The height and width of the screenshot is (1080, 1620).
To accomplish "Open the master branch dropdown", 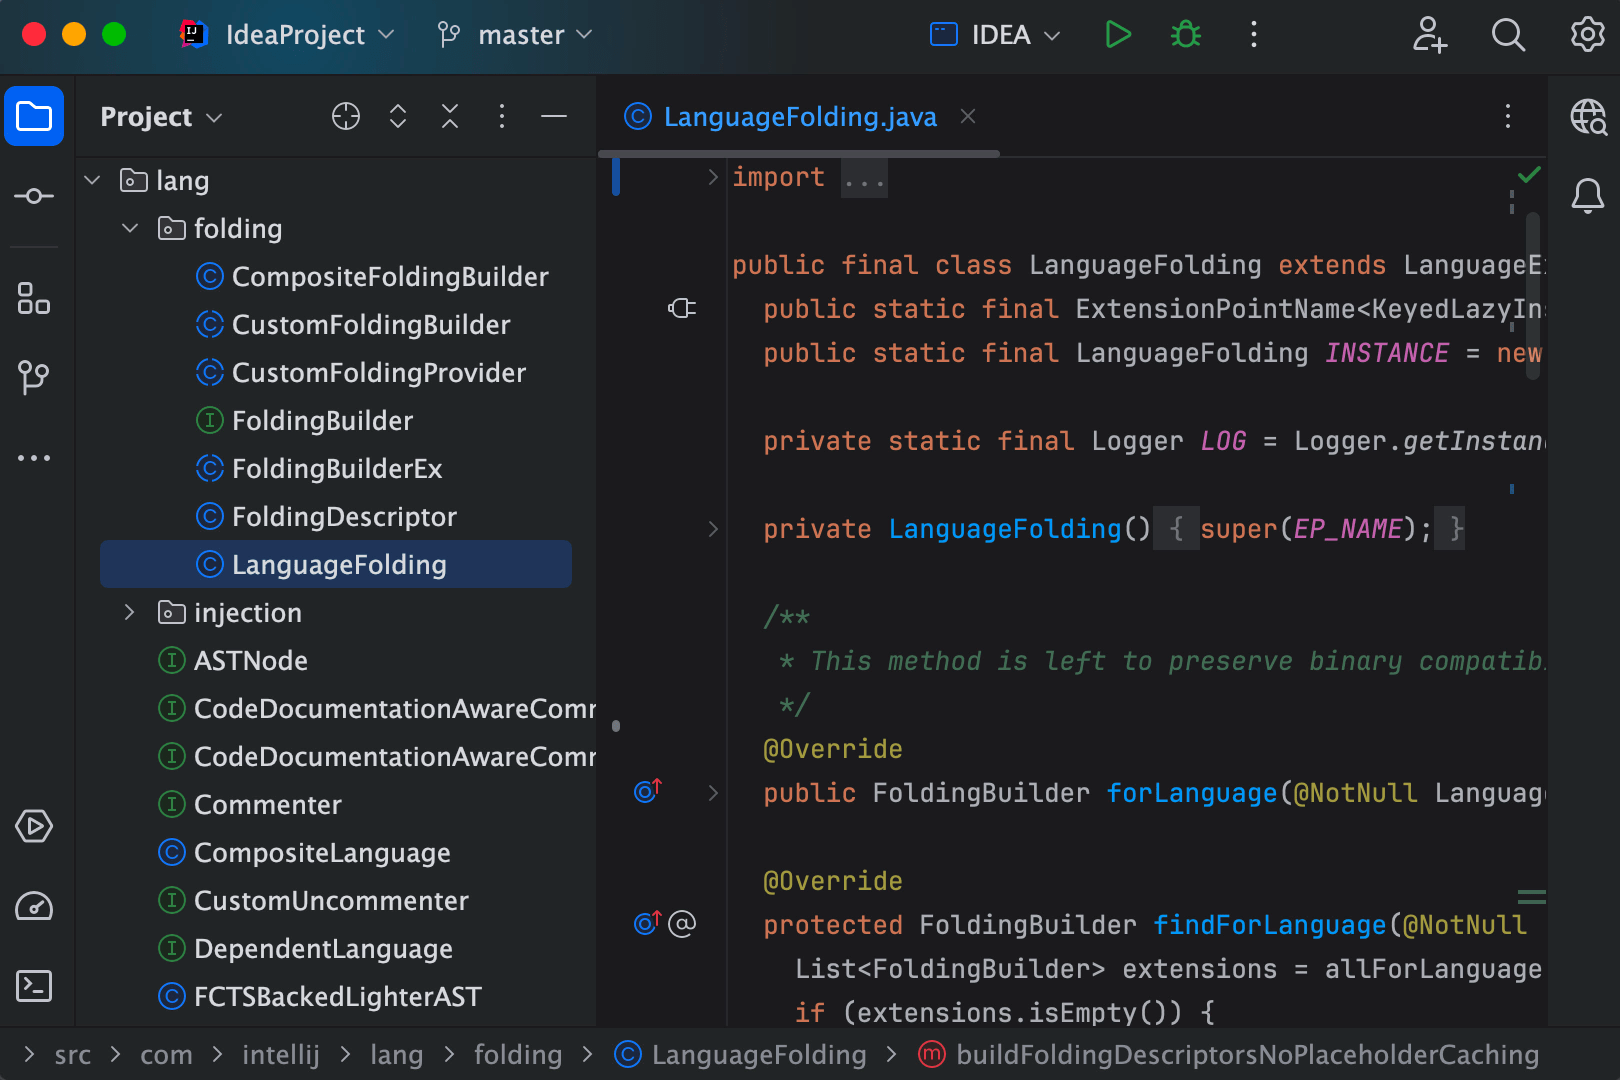I will (513, 34).
